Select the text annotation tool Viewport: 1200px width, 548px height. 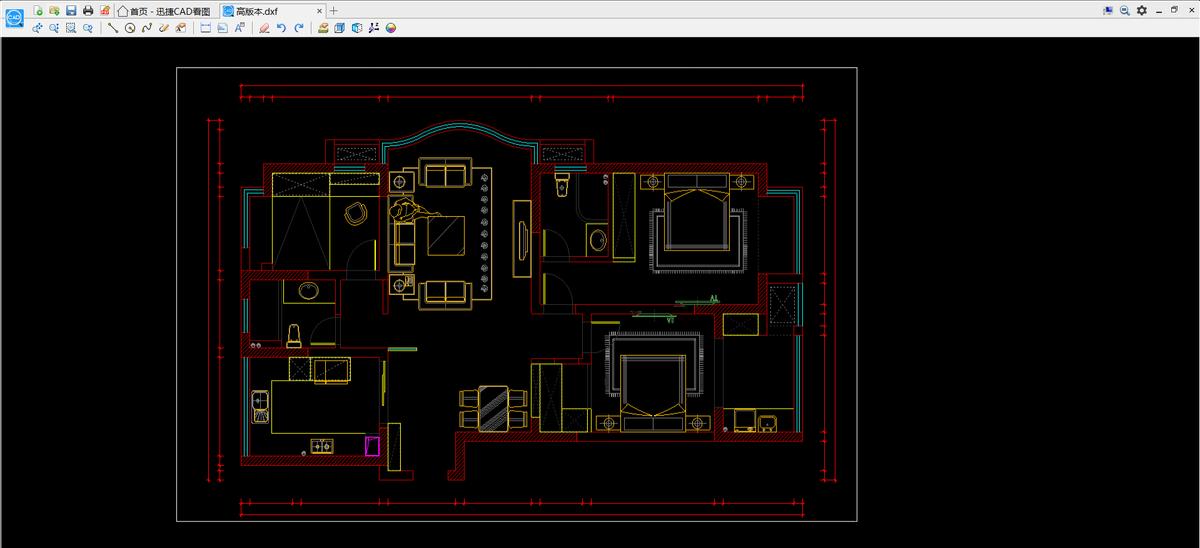240,28
